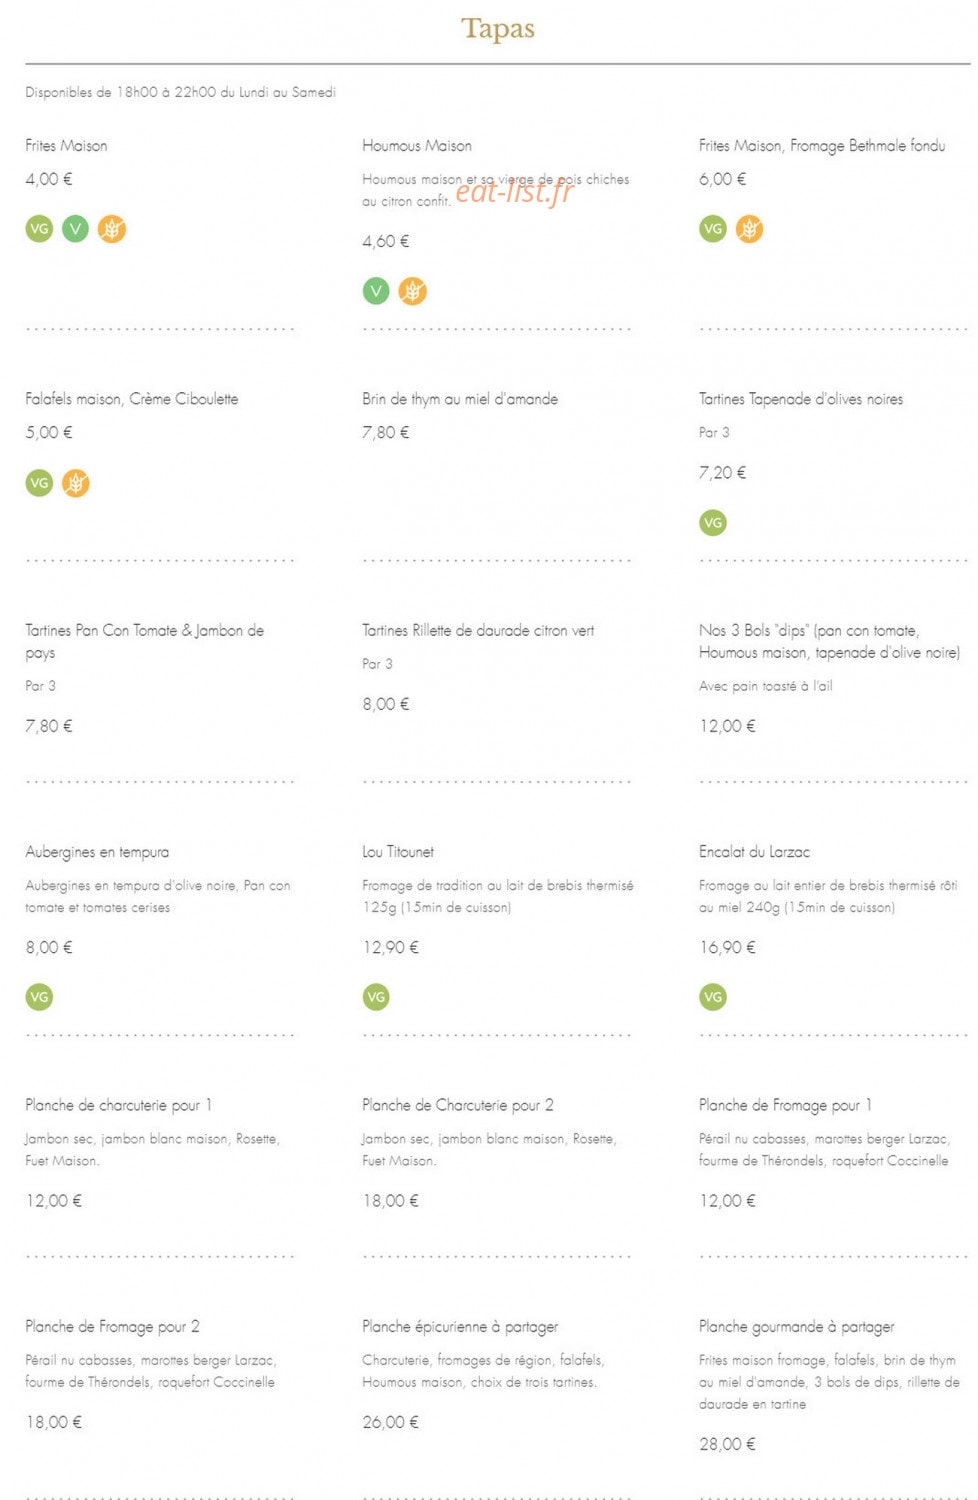Click the VG icon under Falafels maison
This screenshot has width=978, height=1500.
click(x=39, y=483)
